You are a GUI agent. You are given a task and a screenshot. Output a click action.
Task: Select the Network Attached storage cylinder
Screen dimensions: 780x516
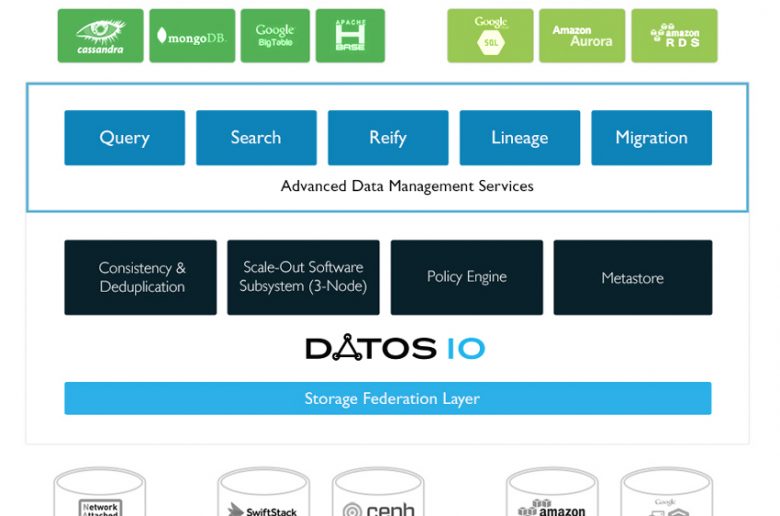(100, 492)
